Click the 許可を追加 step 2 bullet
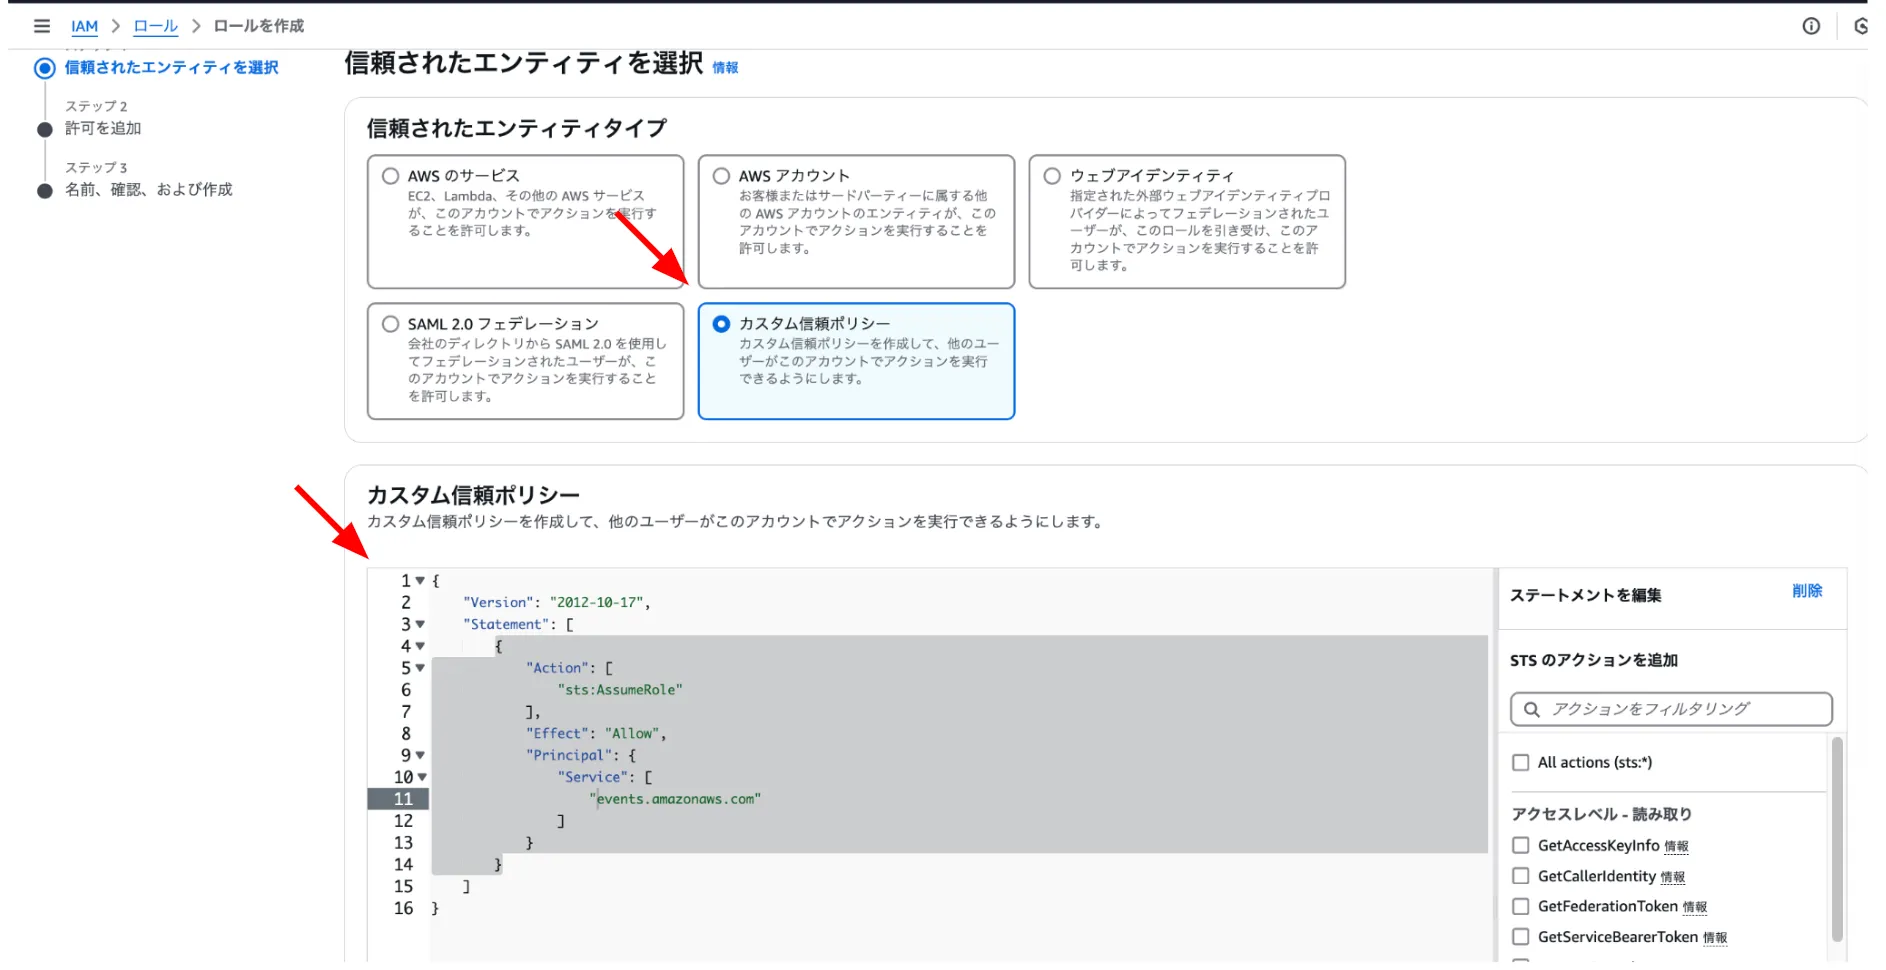 [44, 129]
